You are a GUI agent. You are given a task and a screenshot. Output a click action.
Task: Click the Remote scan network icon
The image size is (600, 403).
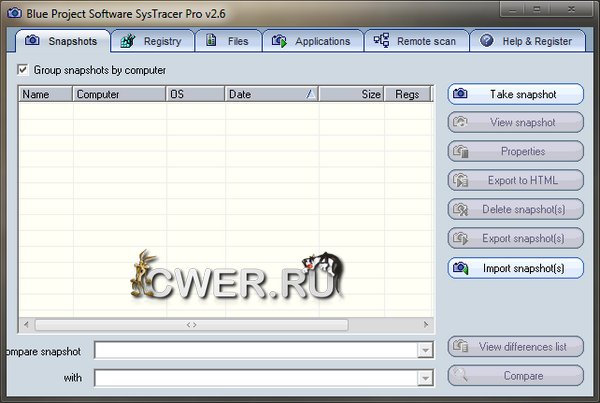(x=381, y=41)
